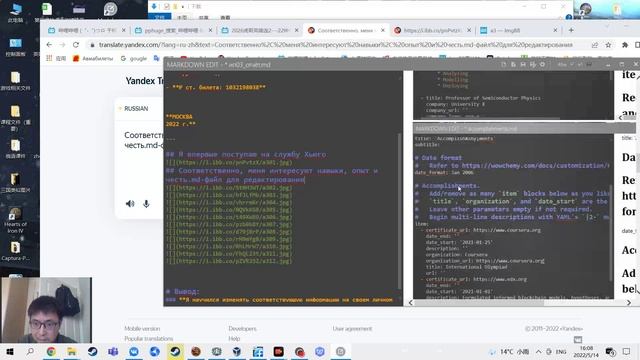Screen dimensions: 640x360
Task: Open the taskbar clock and date
Action: click(x=586, y=351)
